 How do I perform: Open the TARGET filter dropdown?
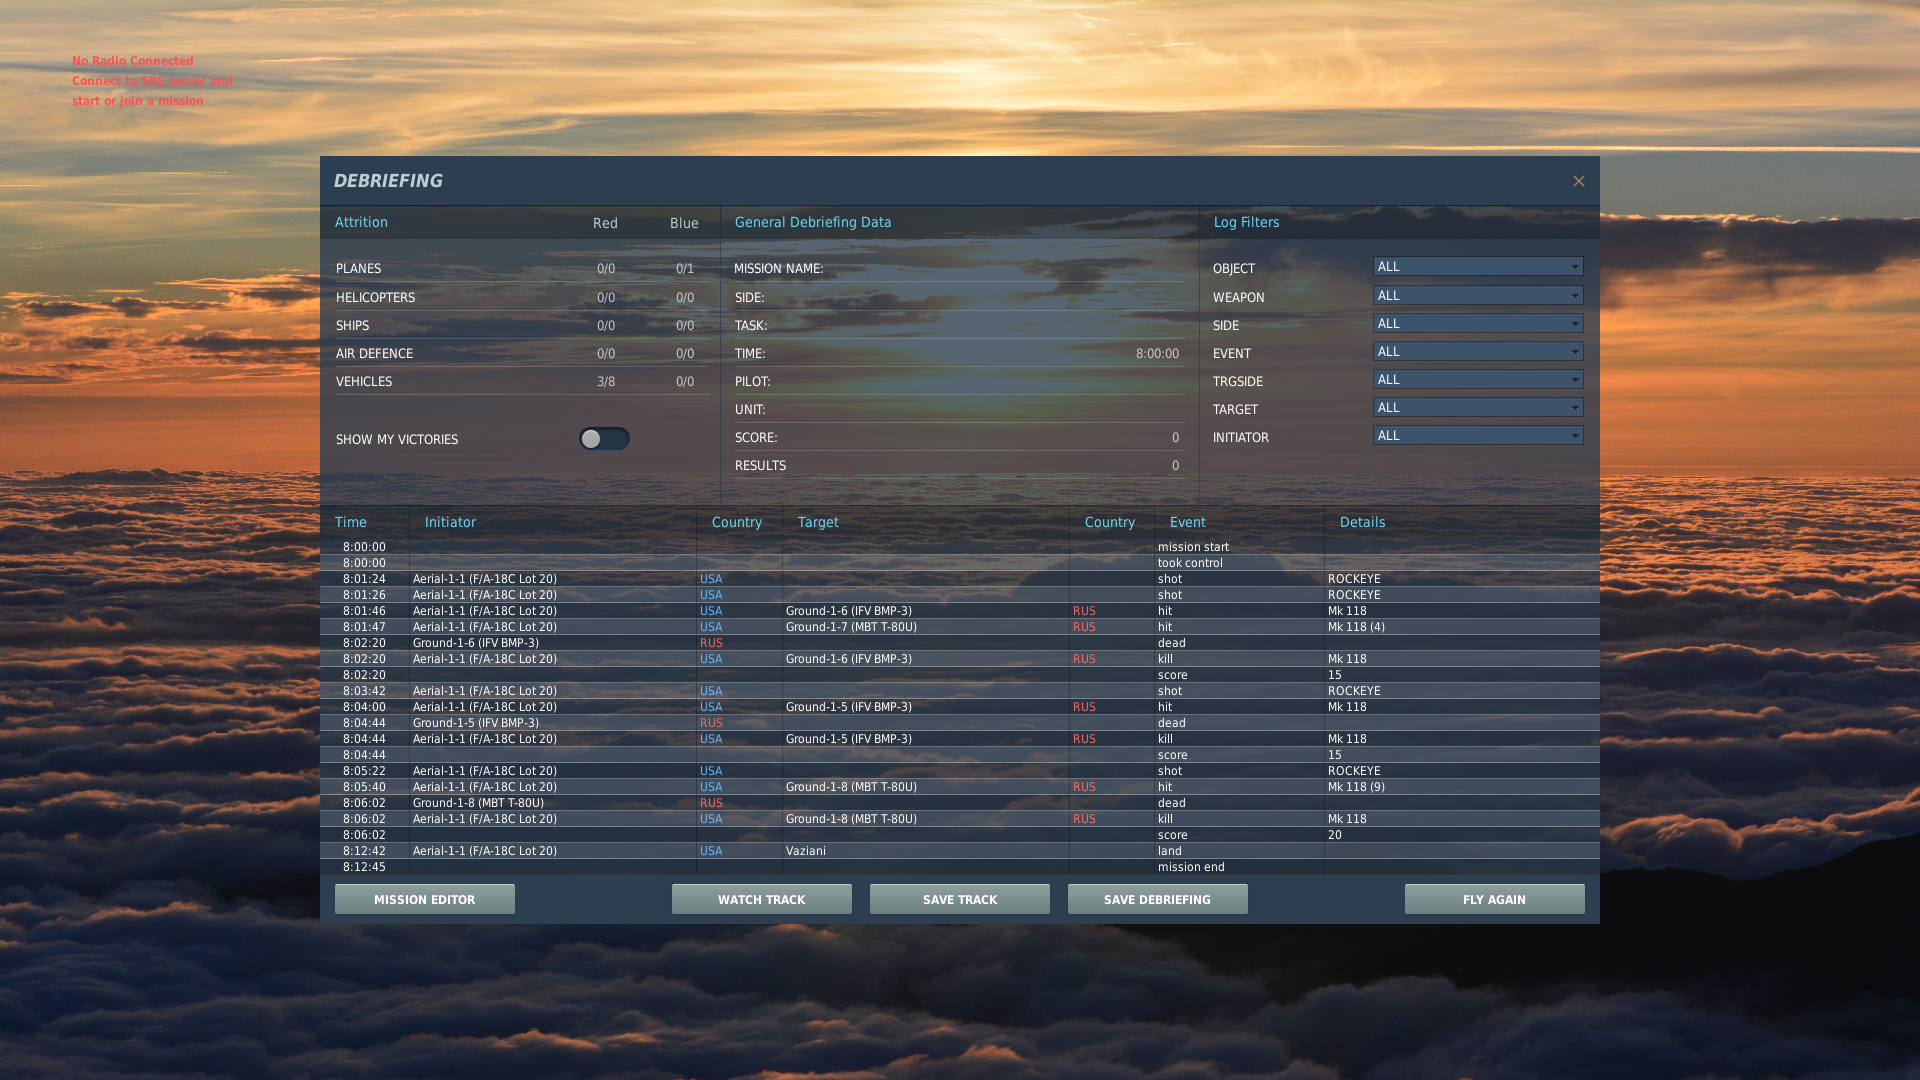(1478, 408)
